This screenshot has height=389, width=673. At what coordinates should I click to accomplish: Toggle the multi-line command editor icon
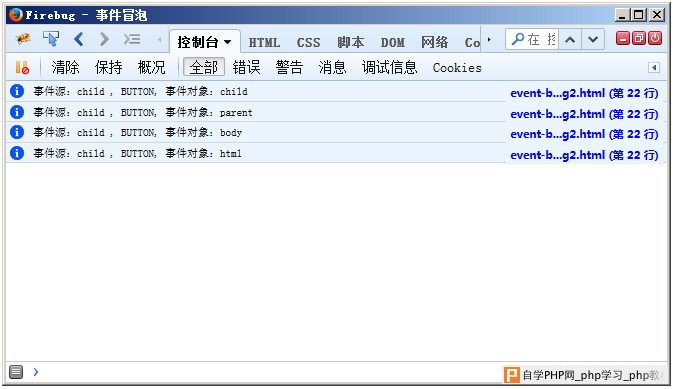[x=132, y=39]
